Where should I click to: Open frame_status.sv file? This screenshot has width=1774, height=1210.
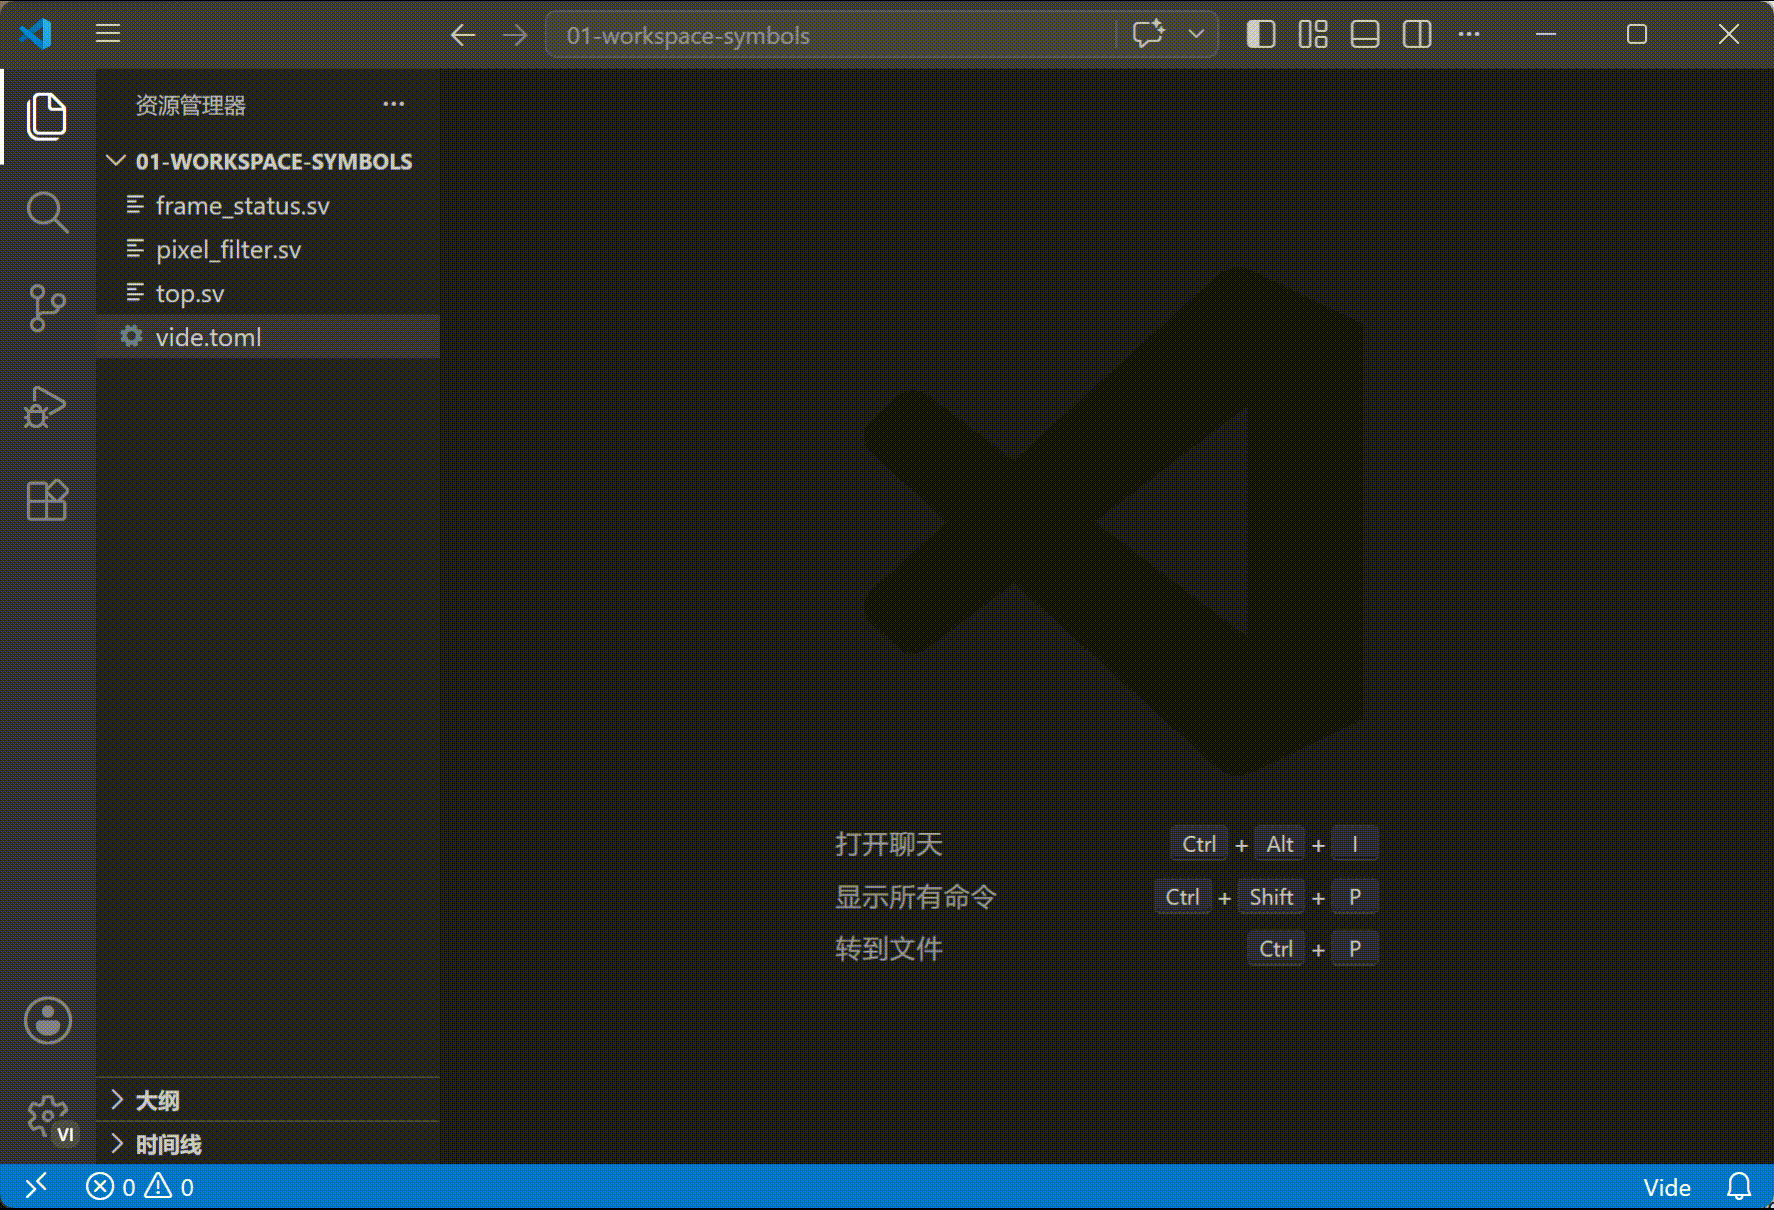(x=268, y=205)
